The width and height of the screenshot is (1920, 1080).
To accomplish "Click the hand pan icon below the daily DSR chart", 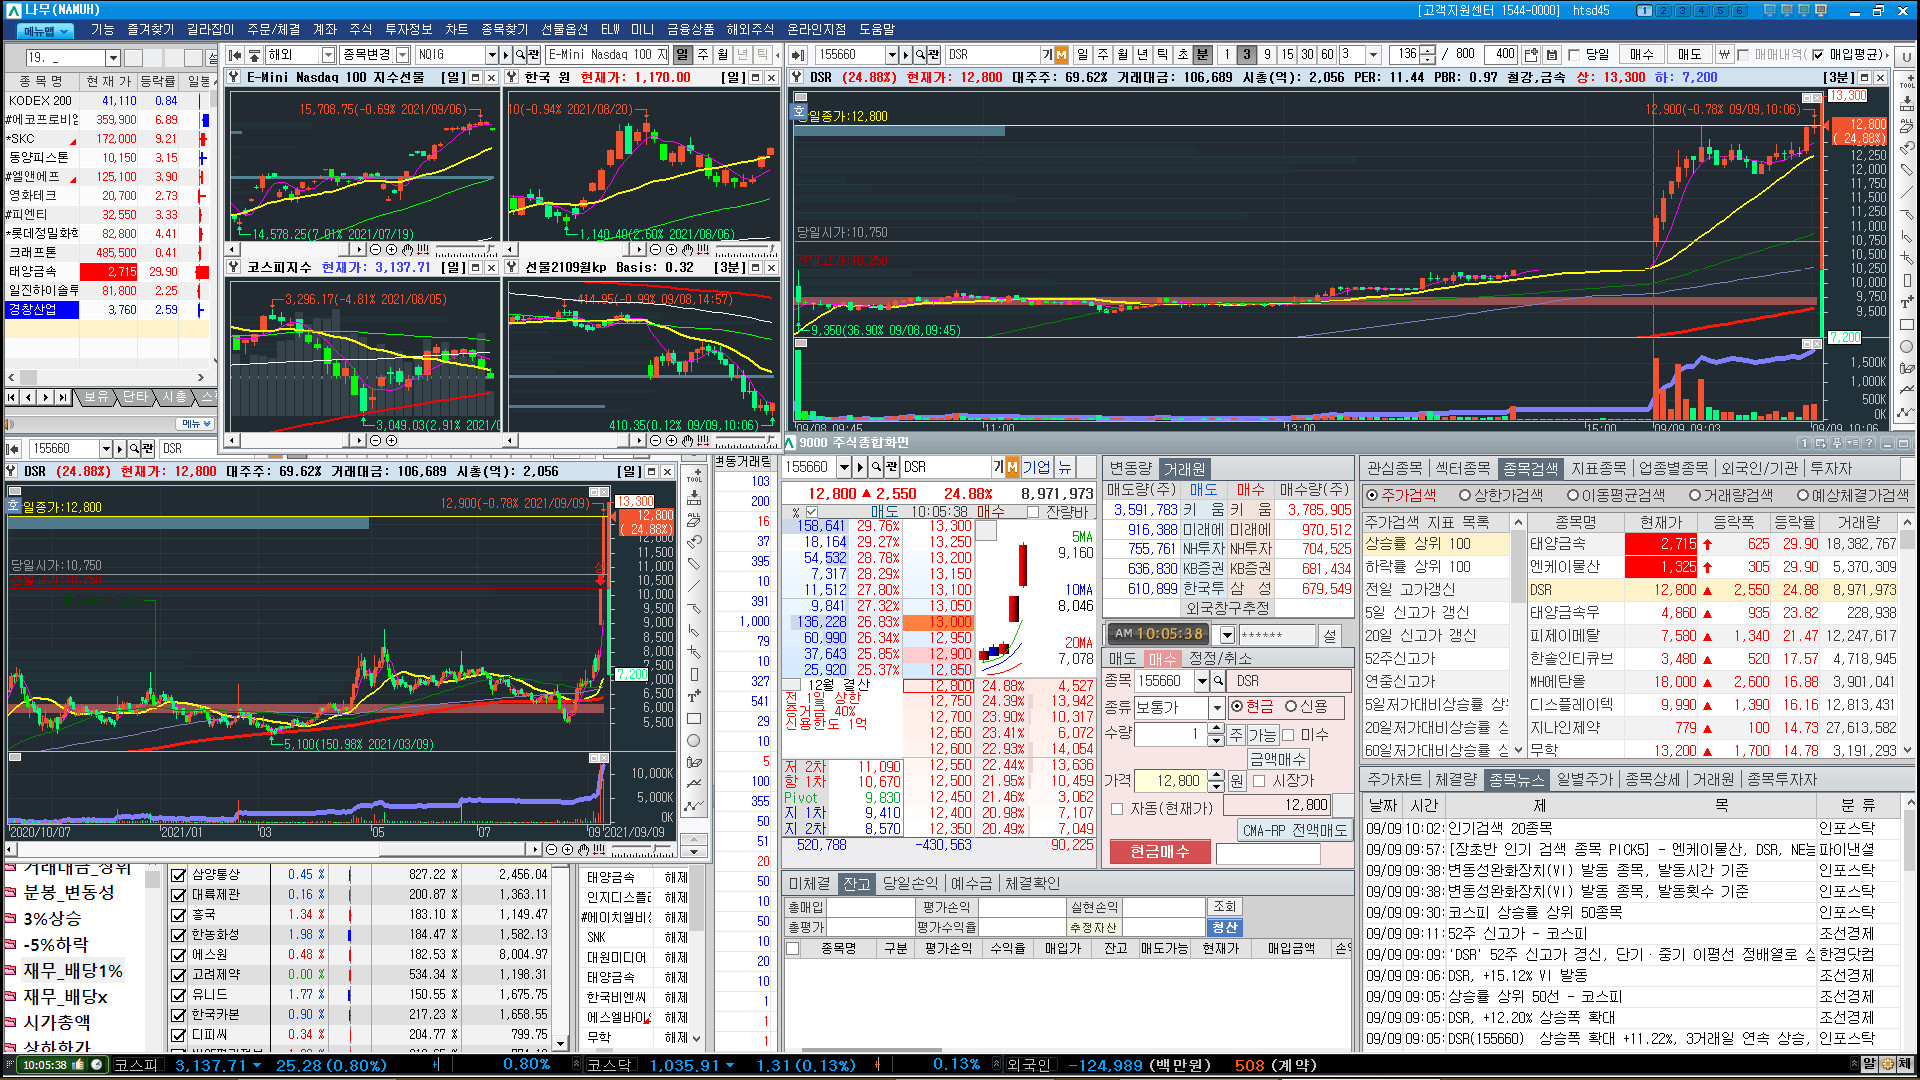I will 583,849.
